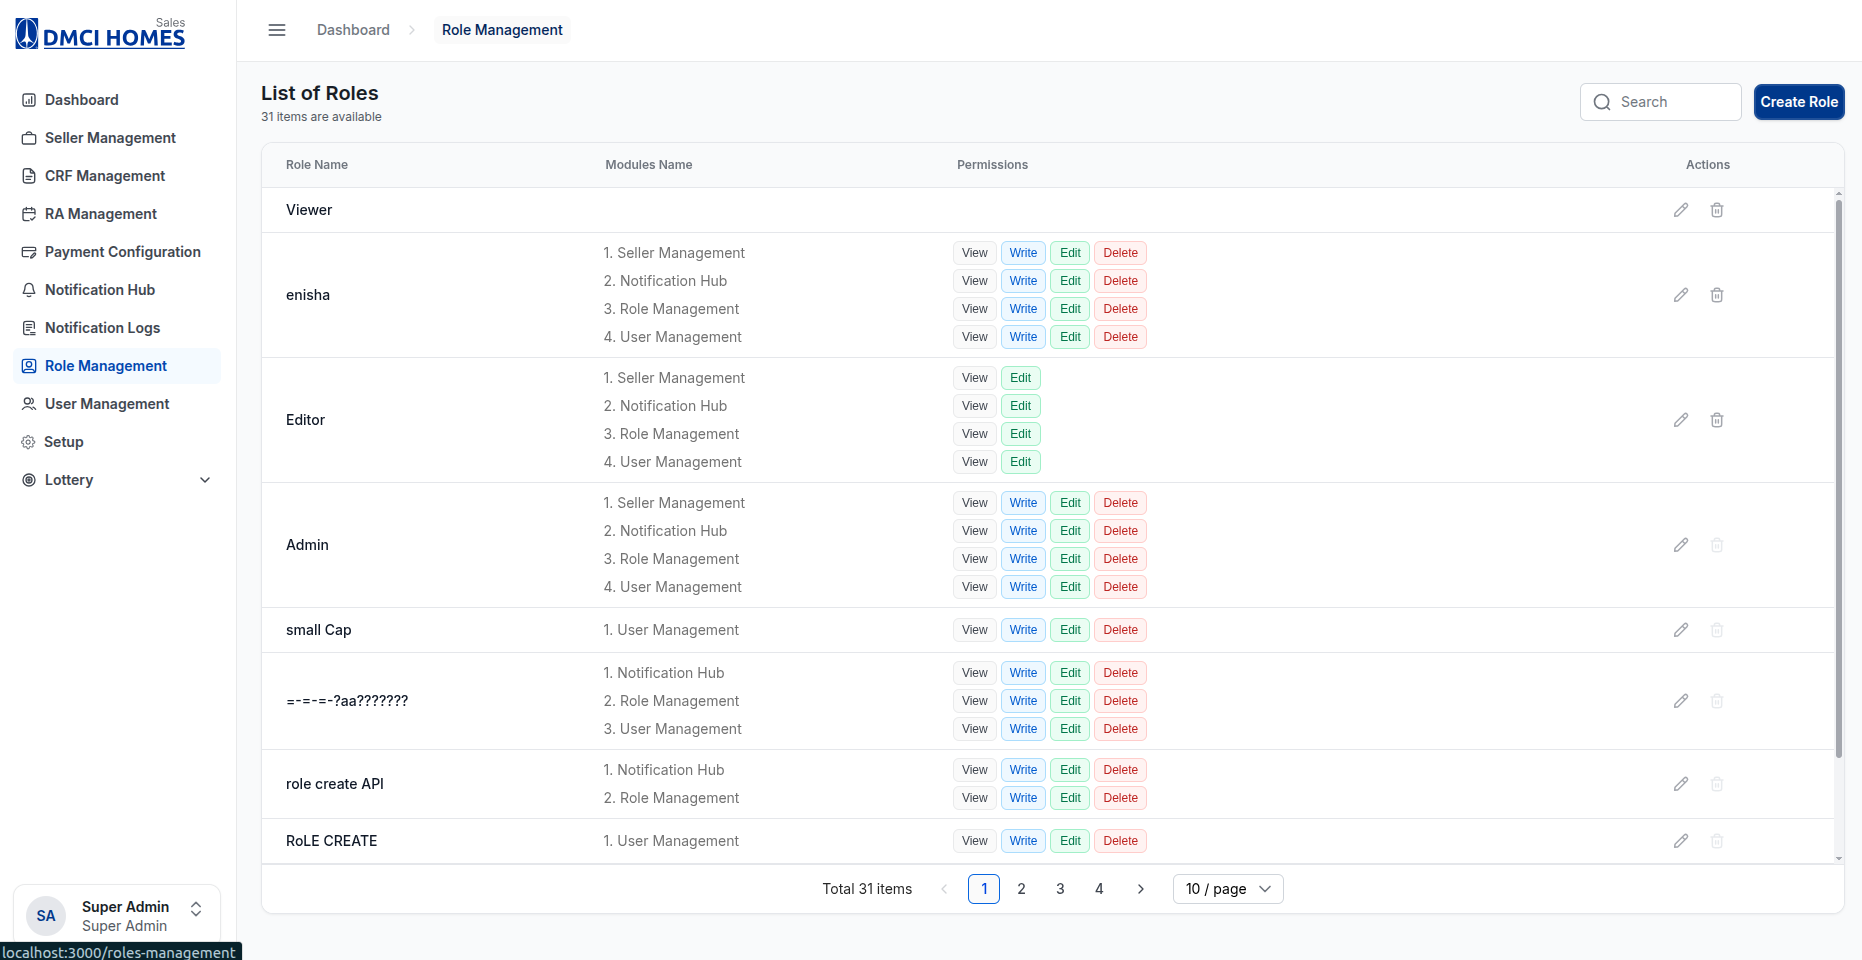
Task: Go to Payment Configuration
Action: [x=117, y=252]
